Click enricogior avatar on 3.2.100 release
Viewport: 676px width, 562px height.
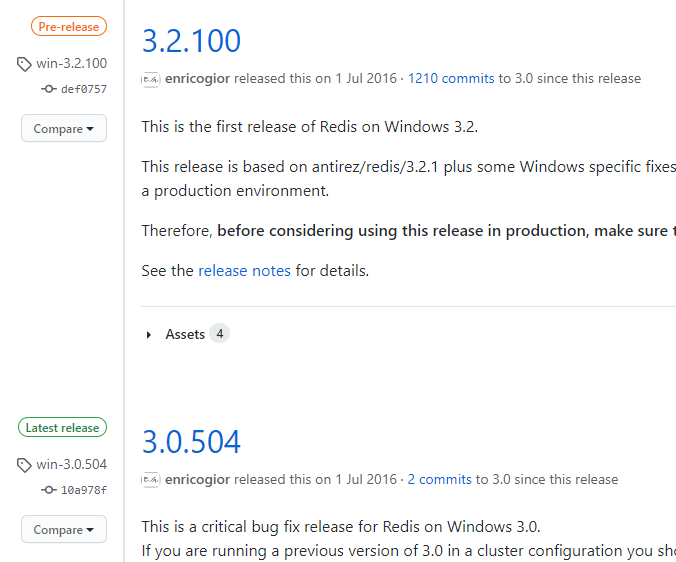coord(150,79)
